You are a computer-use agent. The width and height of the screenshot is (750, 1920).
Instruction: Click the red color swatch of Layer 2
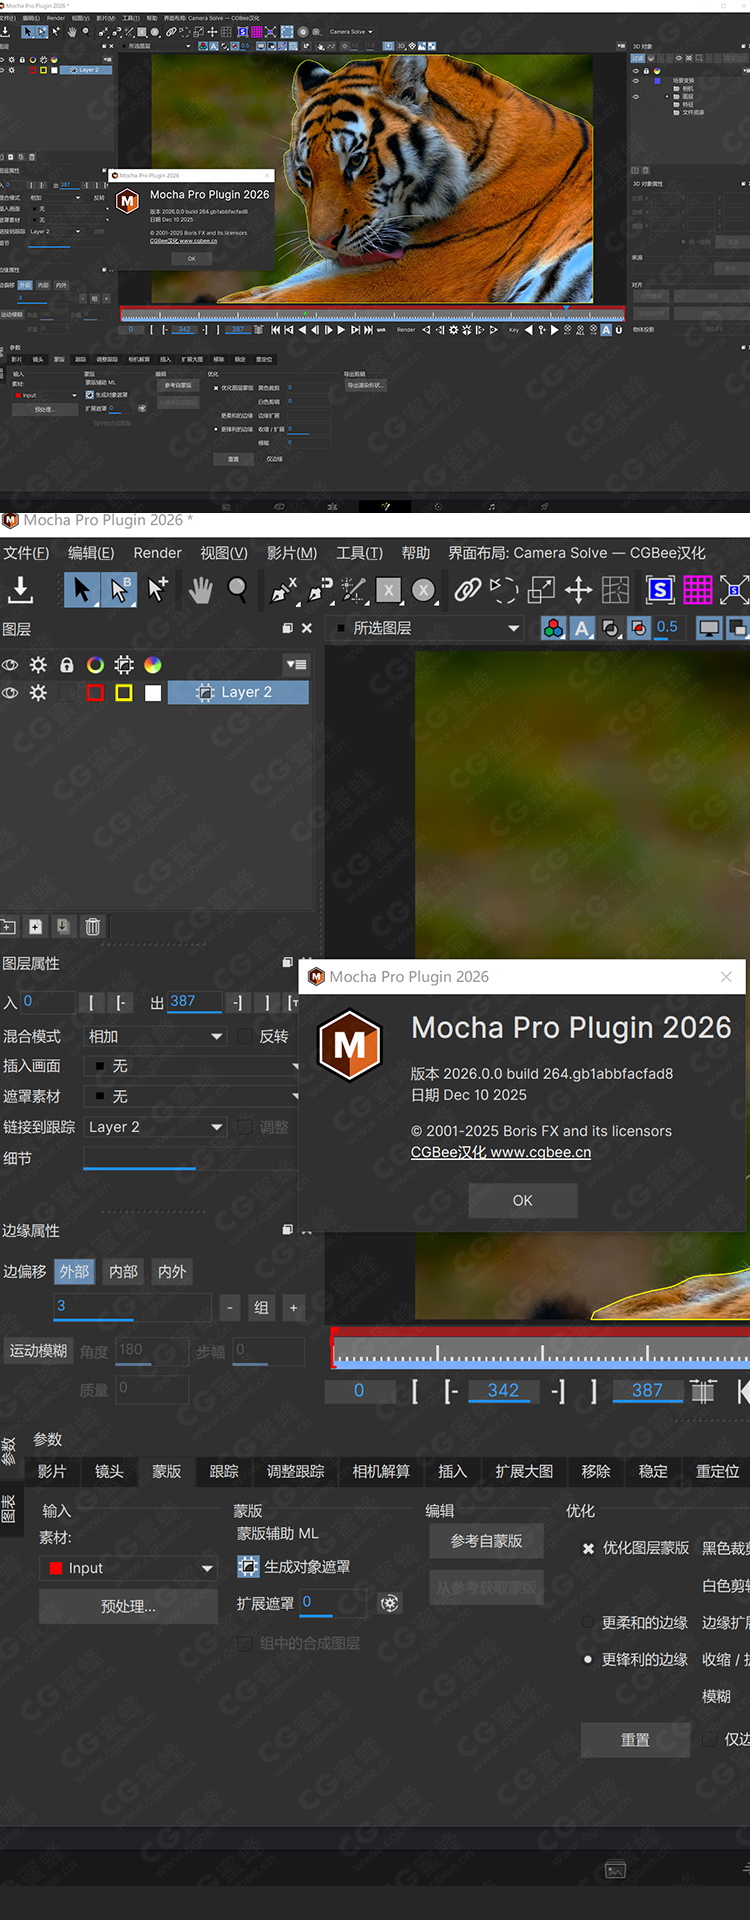tap(95, 693)
